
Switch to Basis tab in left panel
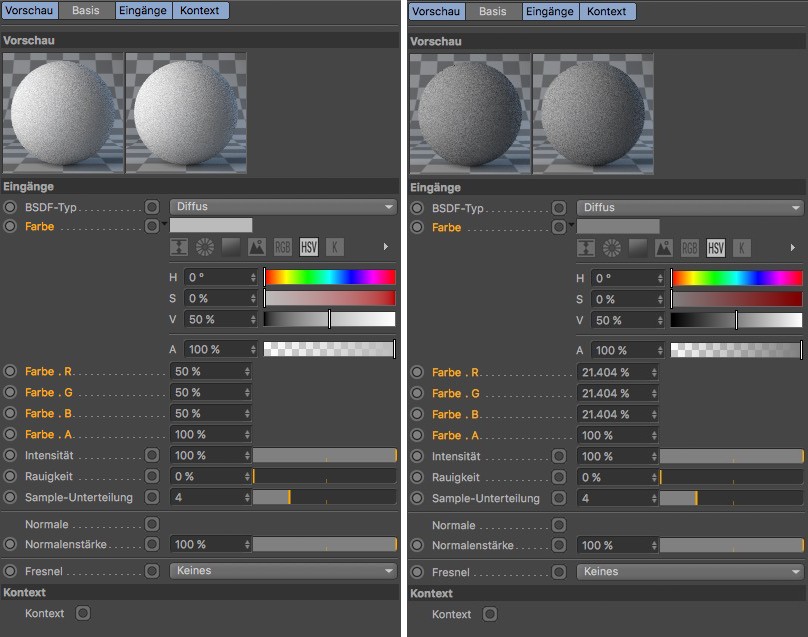(86, 11)
